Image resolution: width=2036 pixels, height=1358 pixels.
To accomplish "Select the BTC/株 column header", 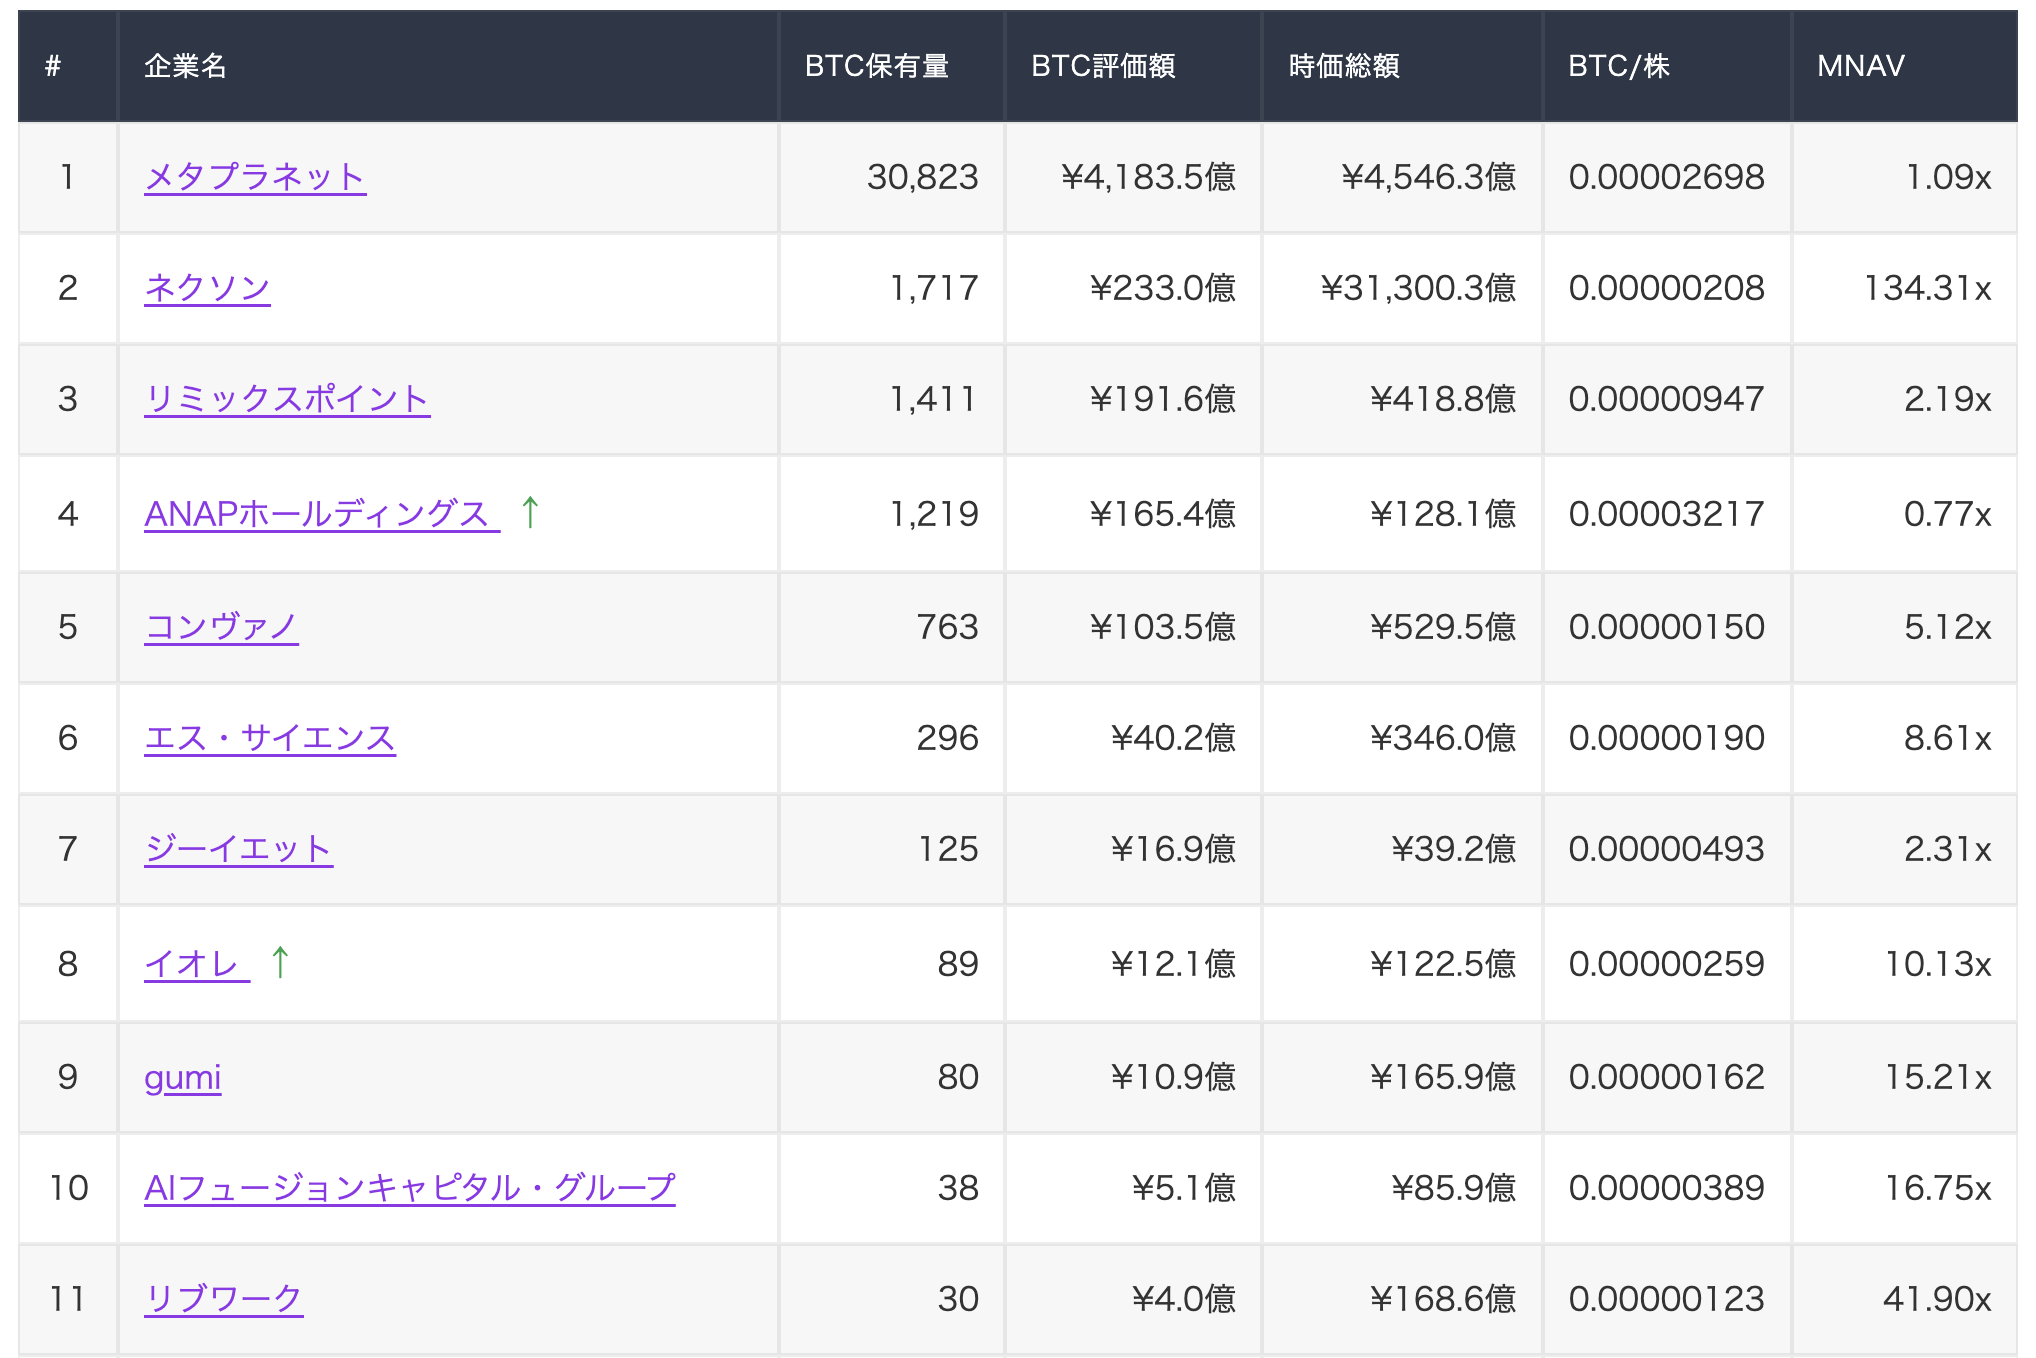I will point(1614,66).
